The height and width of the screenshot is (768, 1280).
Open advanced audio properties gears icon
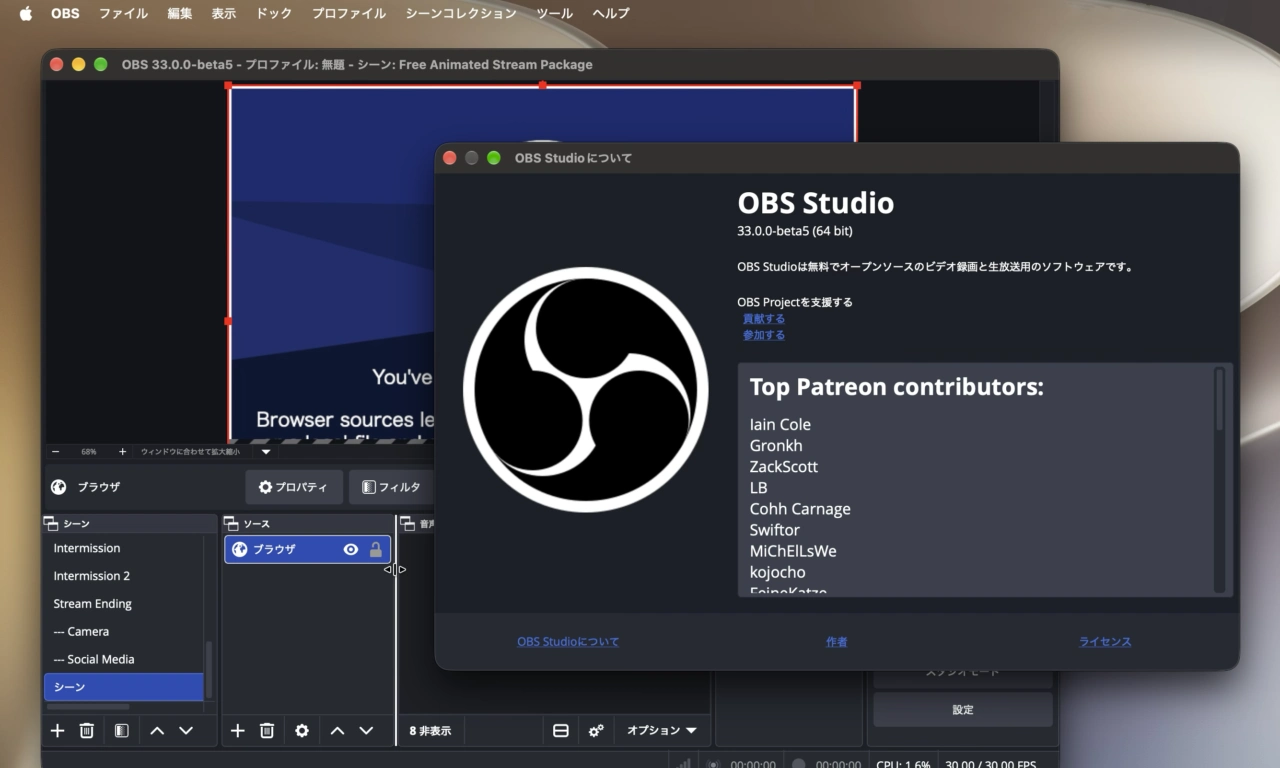point(596,731)
